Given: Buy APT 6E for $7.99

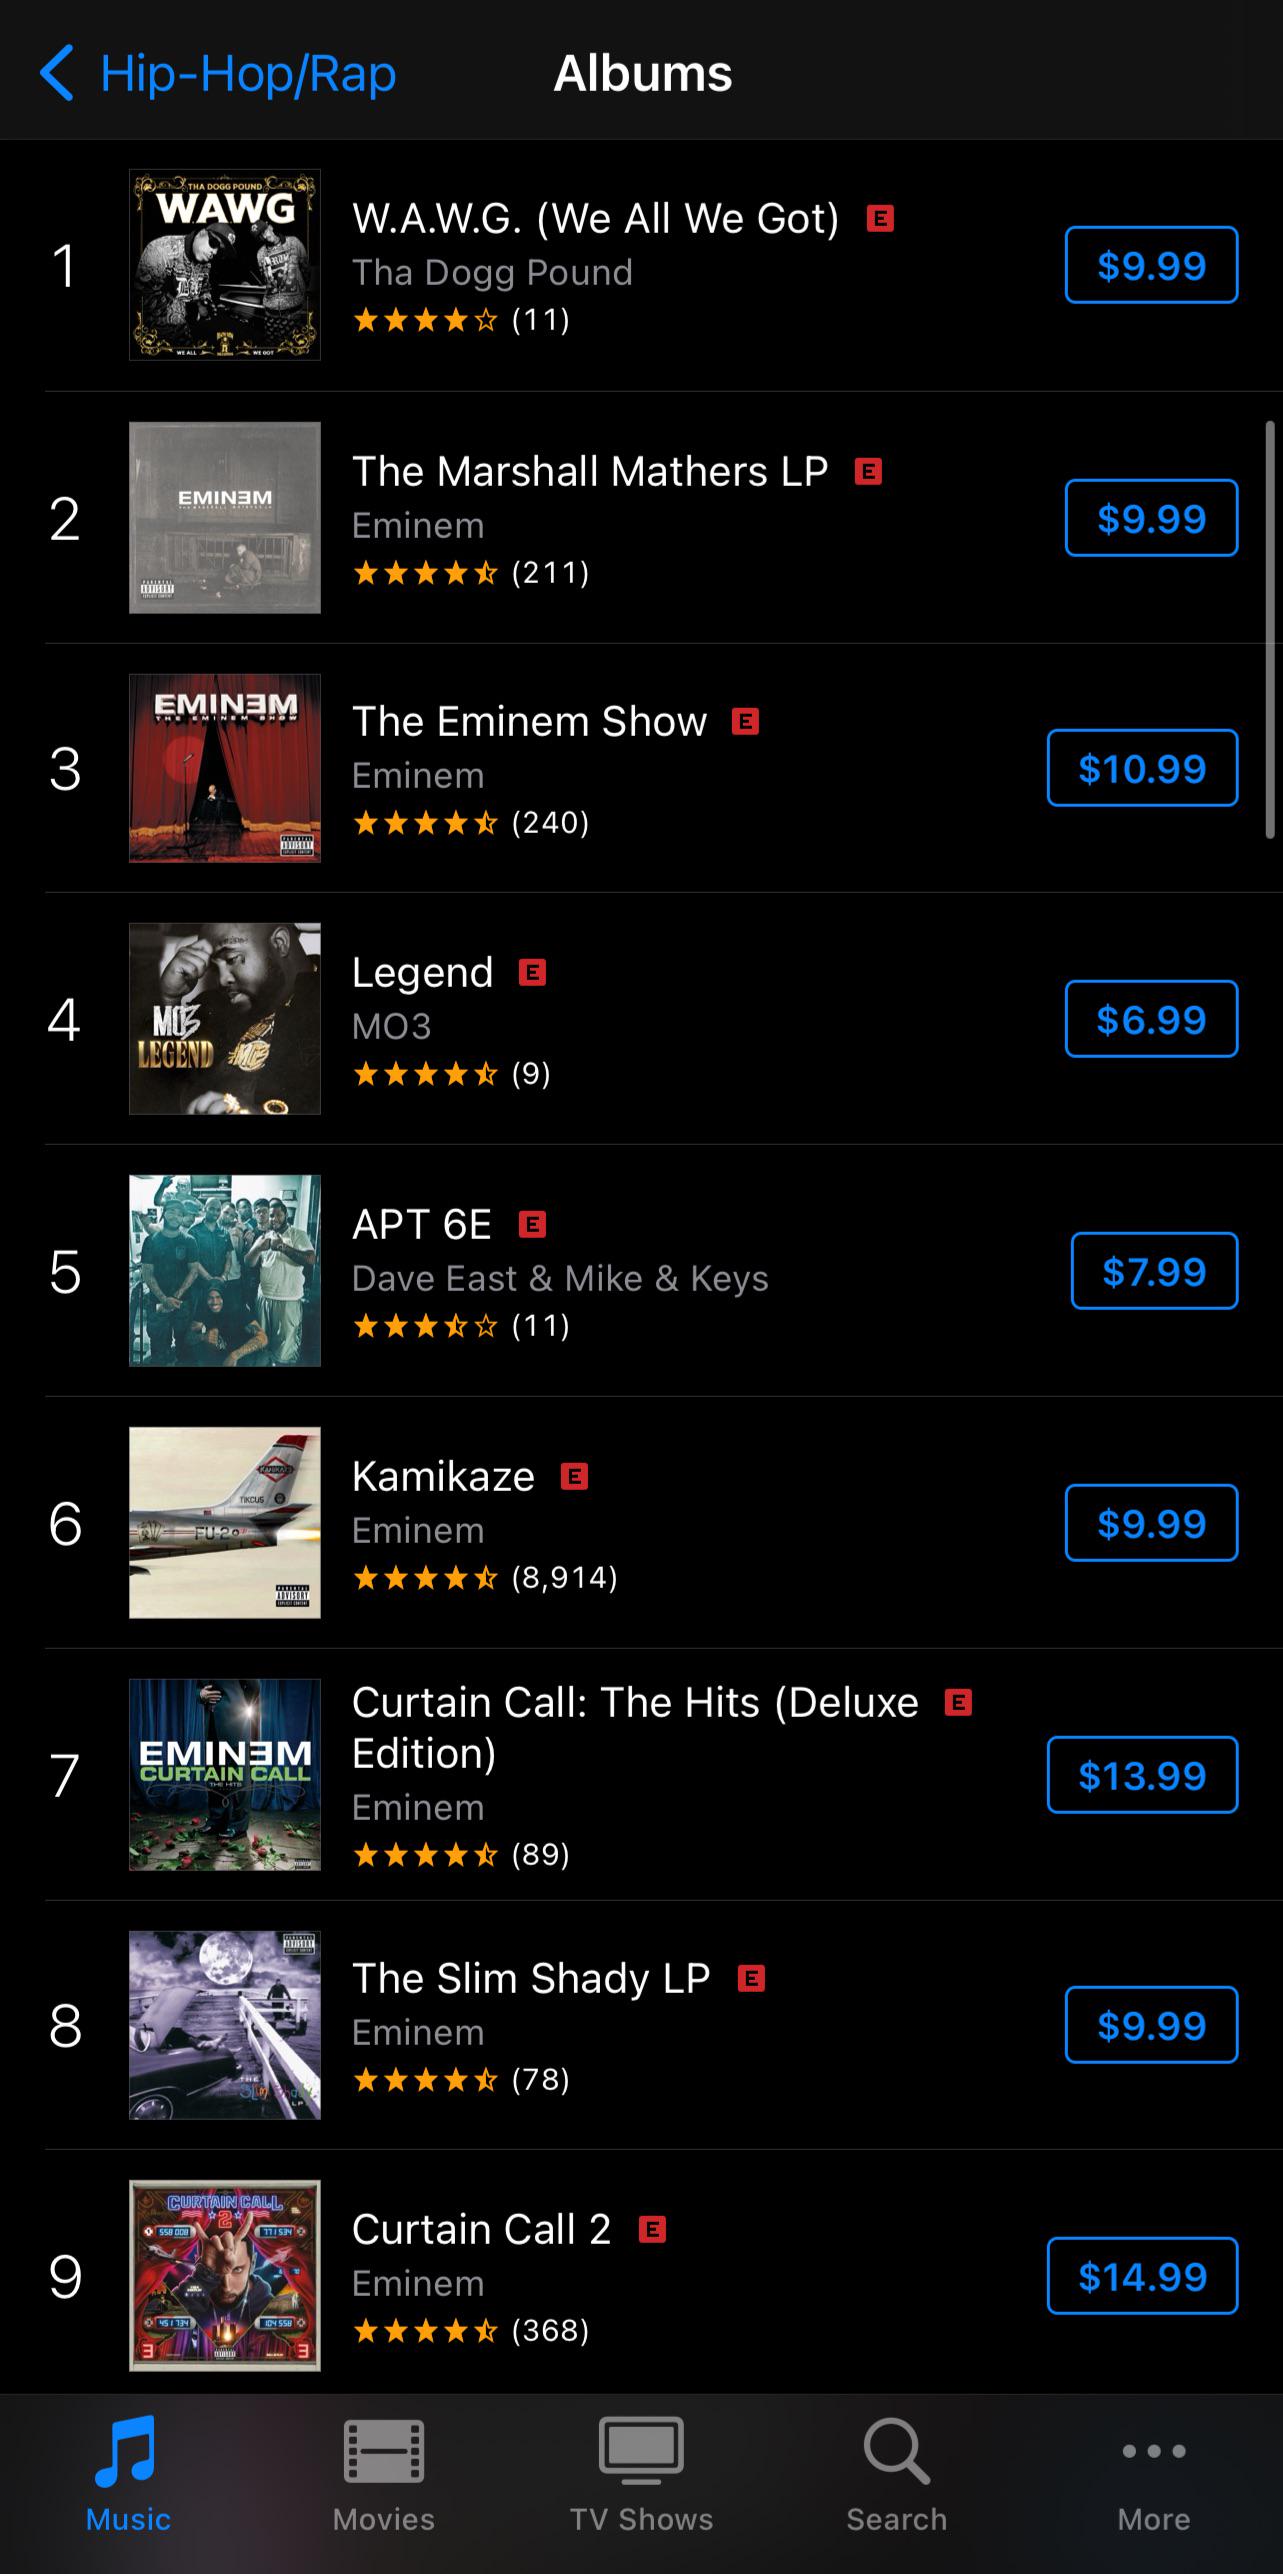Looking at the screenshot, I should pos(1154,1271).
